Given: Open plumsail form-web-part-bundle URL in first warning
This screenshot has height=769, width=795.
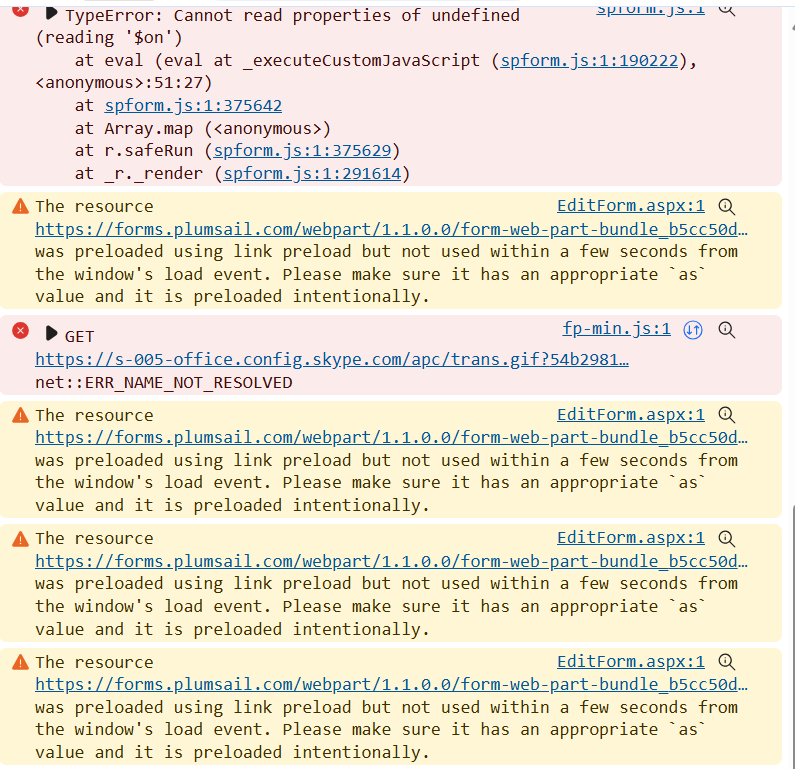Looking at the screenshot, I should 391,228.
